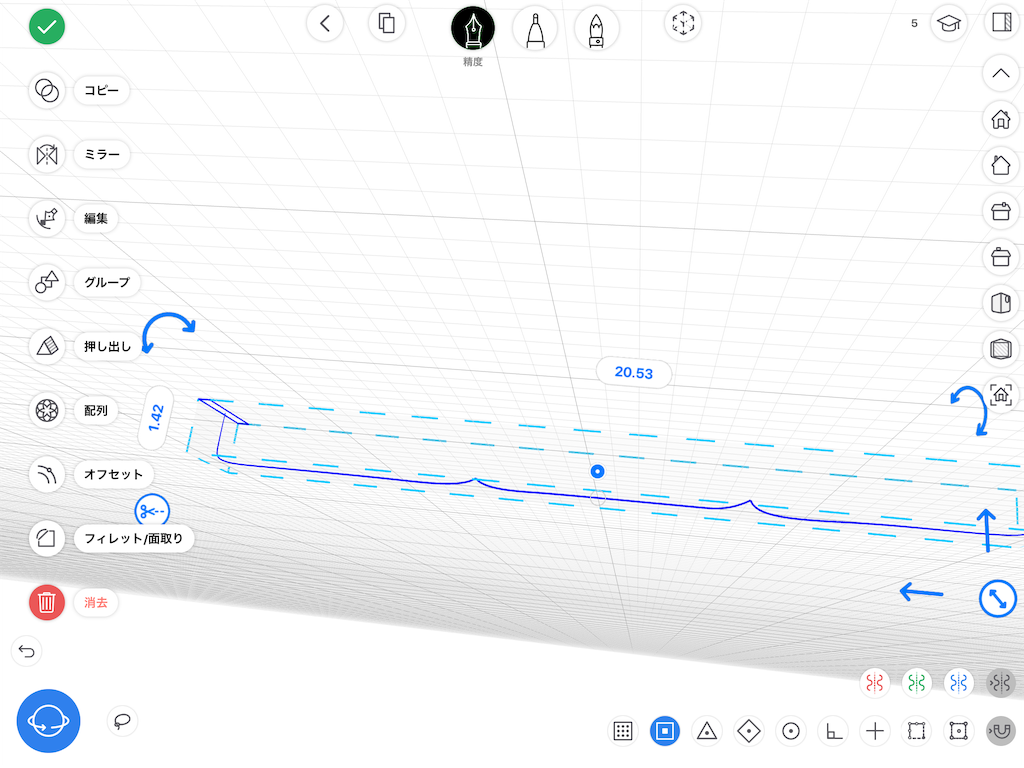Screen dimensions: 1024x768
Task: Toggle the perpendicular angle snap icon
Action: [x=833, y=731]
